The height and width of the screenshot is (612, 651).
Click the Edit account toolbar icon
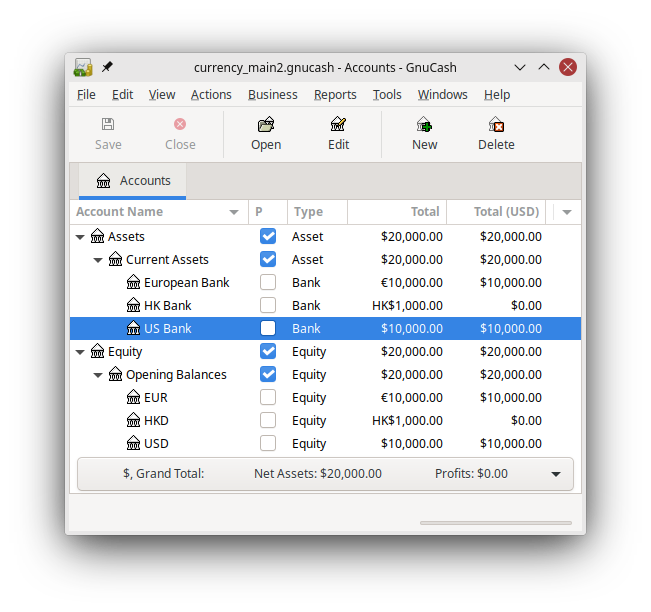pos(338,125)
